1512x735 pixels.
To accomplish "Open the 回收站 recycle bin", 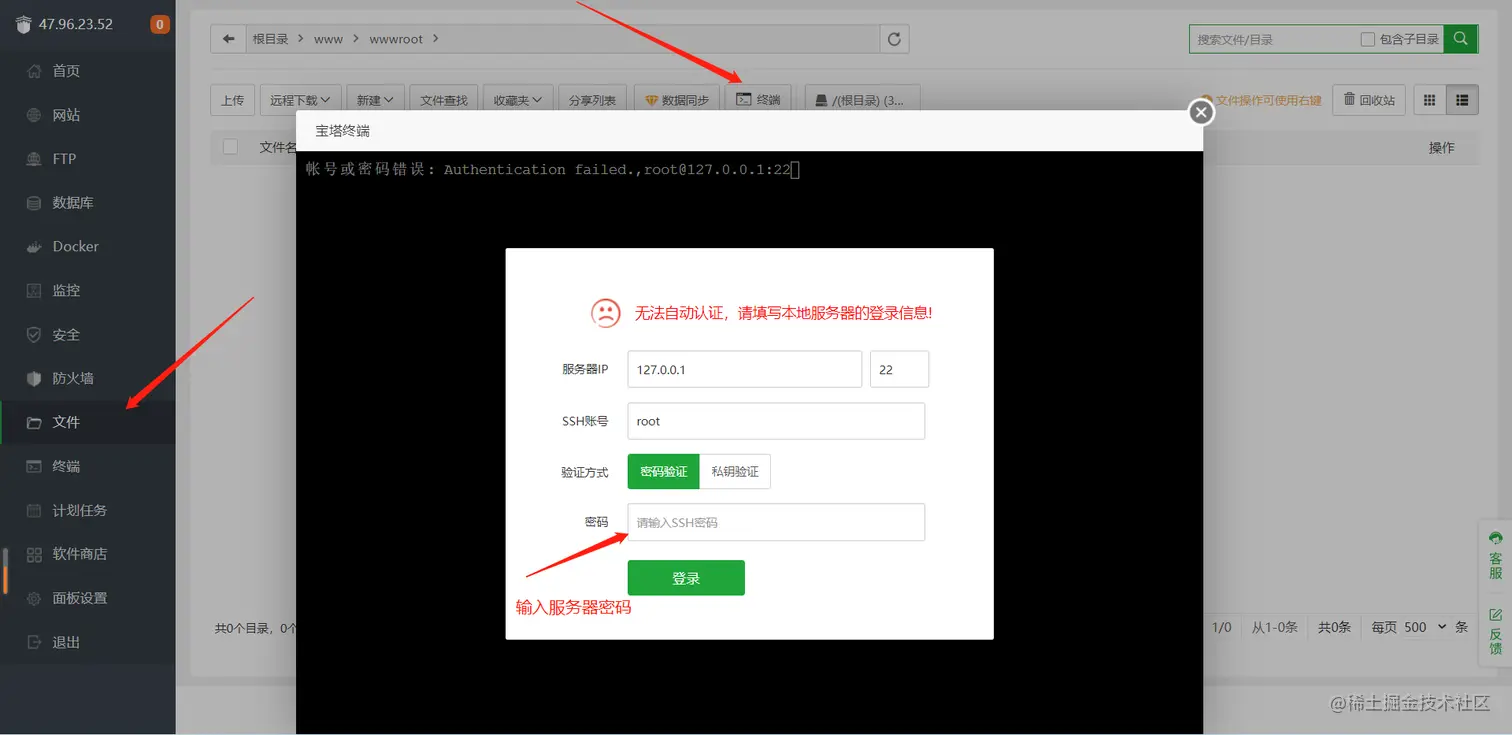I will pos(1369,100).
